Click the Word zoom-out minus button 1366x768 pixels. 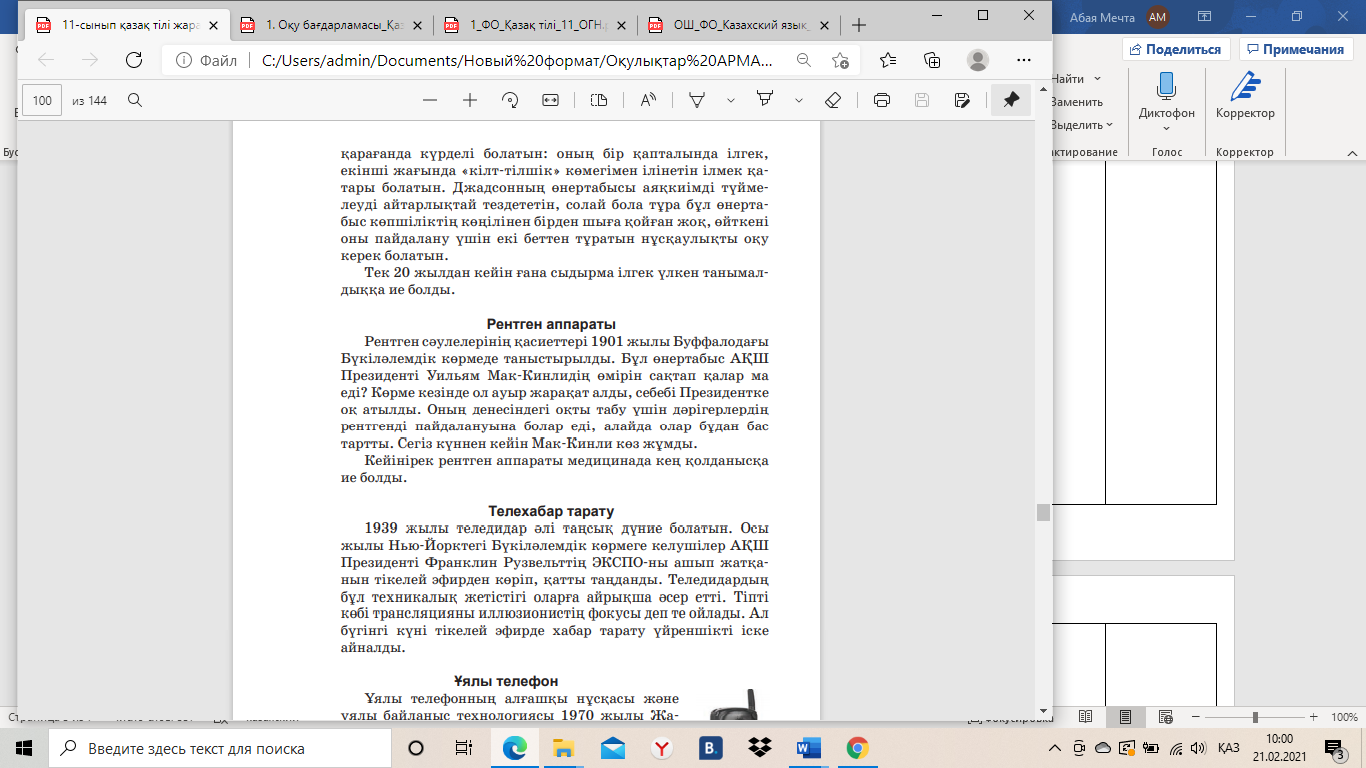pyautogui.click(x=1195, y=717)
